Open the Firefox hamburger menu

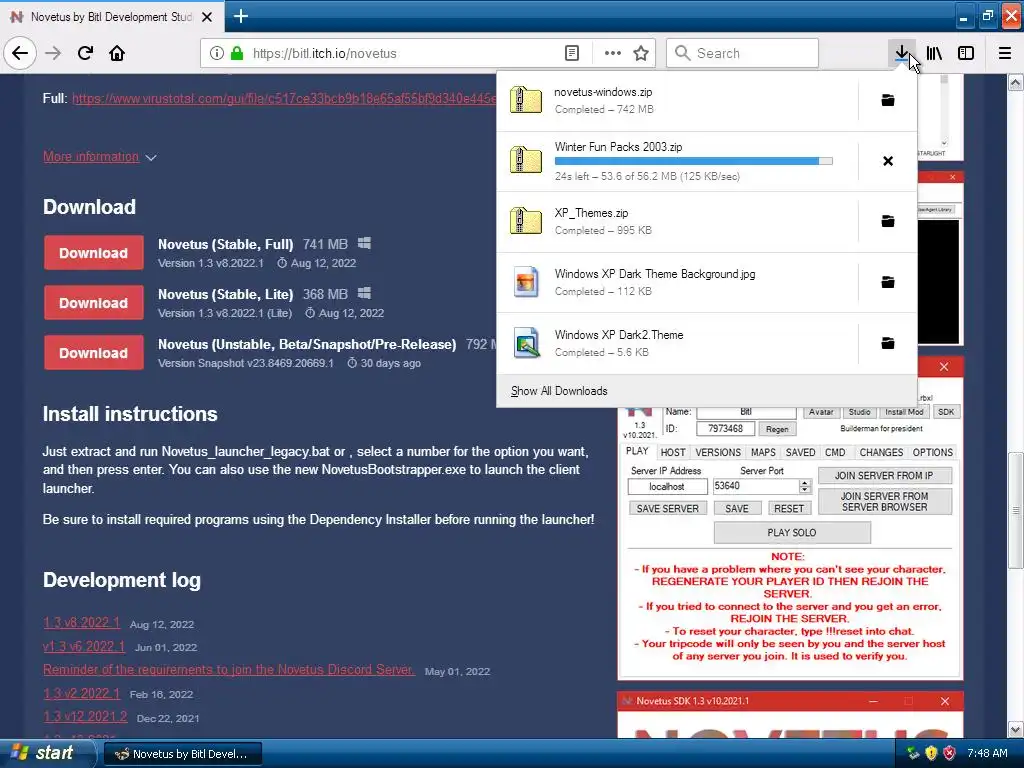[1005, 53]
